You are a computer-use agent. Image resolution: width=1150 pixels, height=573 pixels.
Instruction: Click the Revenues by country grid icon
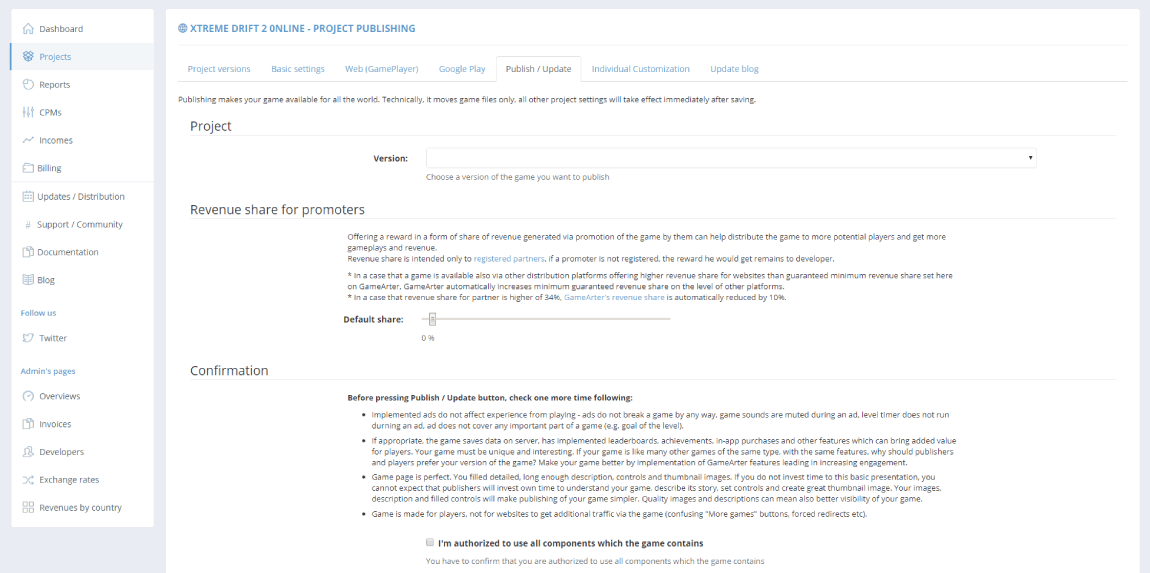[x=29, y=508]
